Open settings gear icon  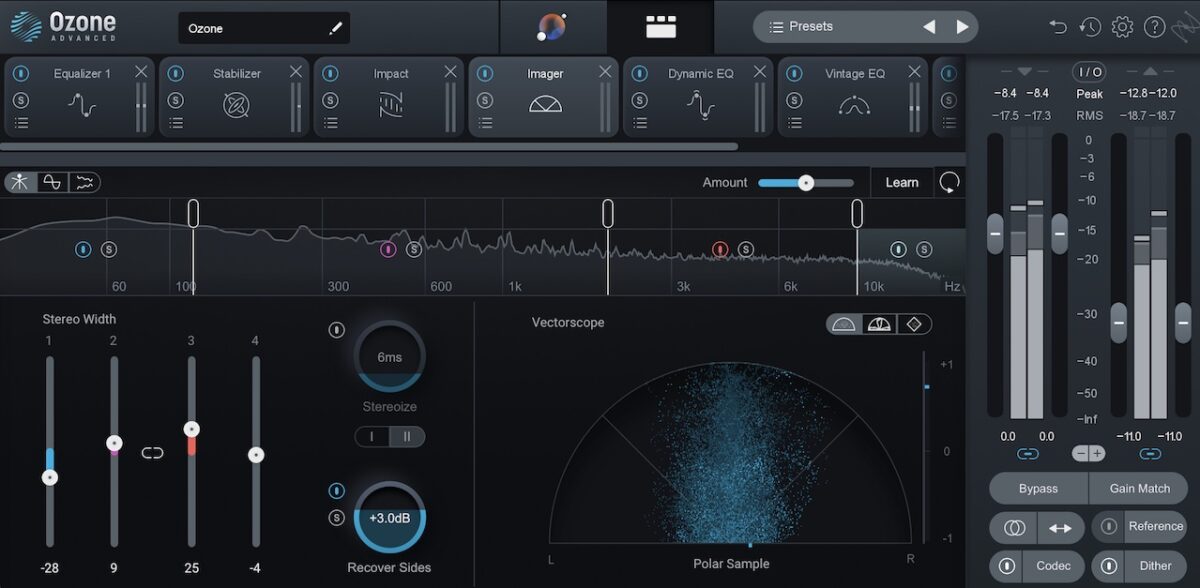pos(1122,27)
